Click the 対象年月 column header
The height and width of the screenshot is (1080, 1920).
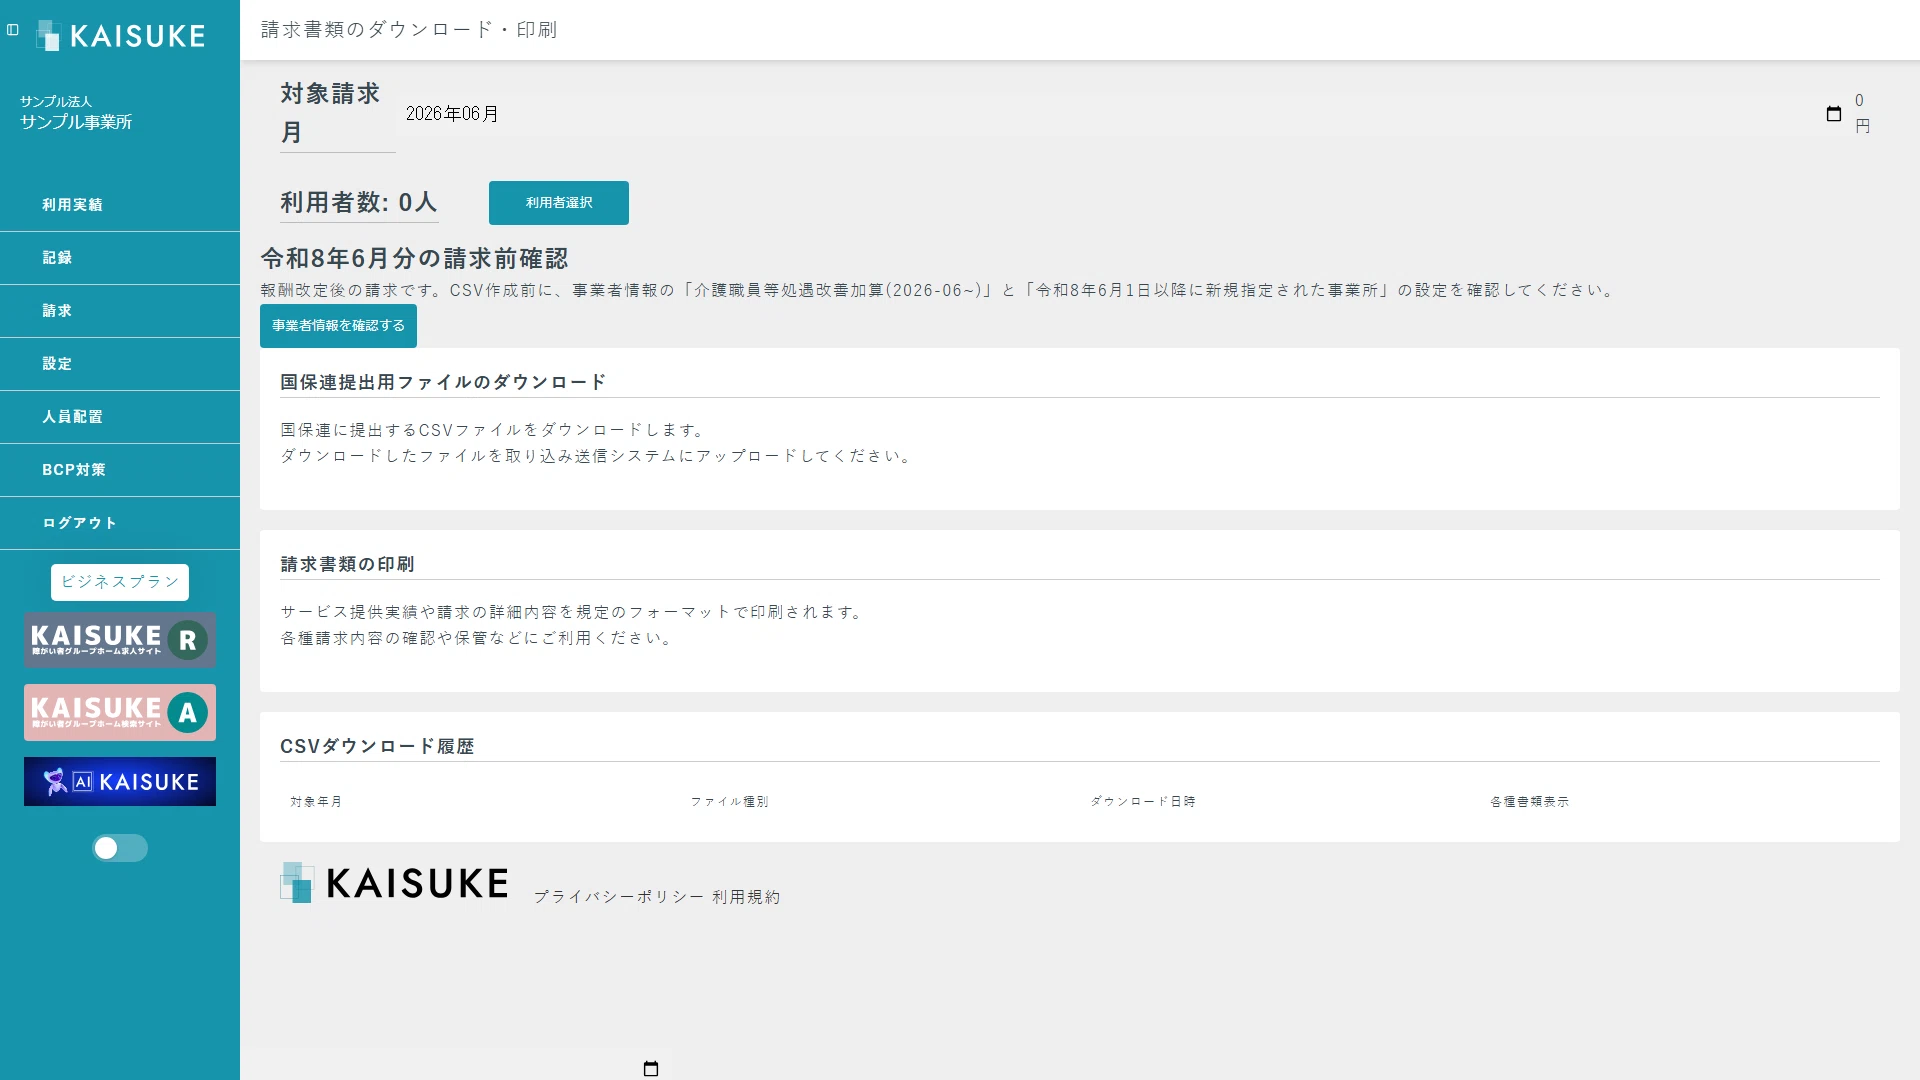click(x=316, y=802)
